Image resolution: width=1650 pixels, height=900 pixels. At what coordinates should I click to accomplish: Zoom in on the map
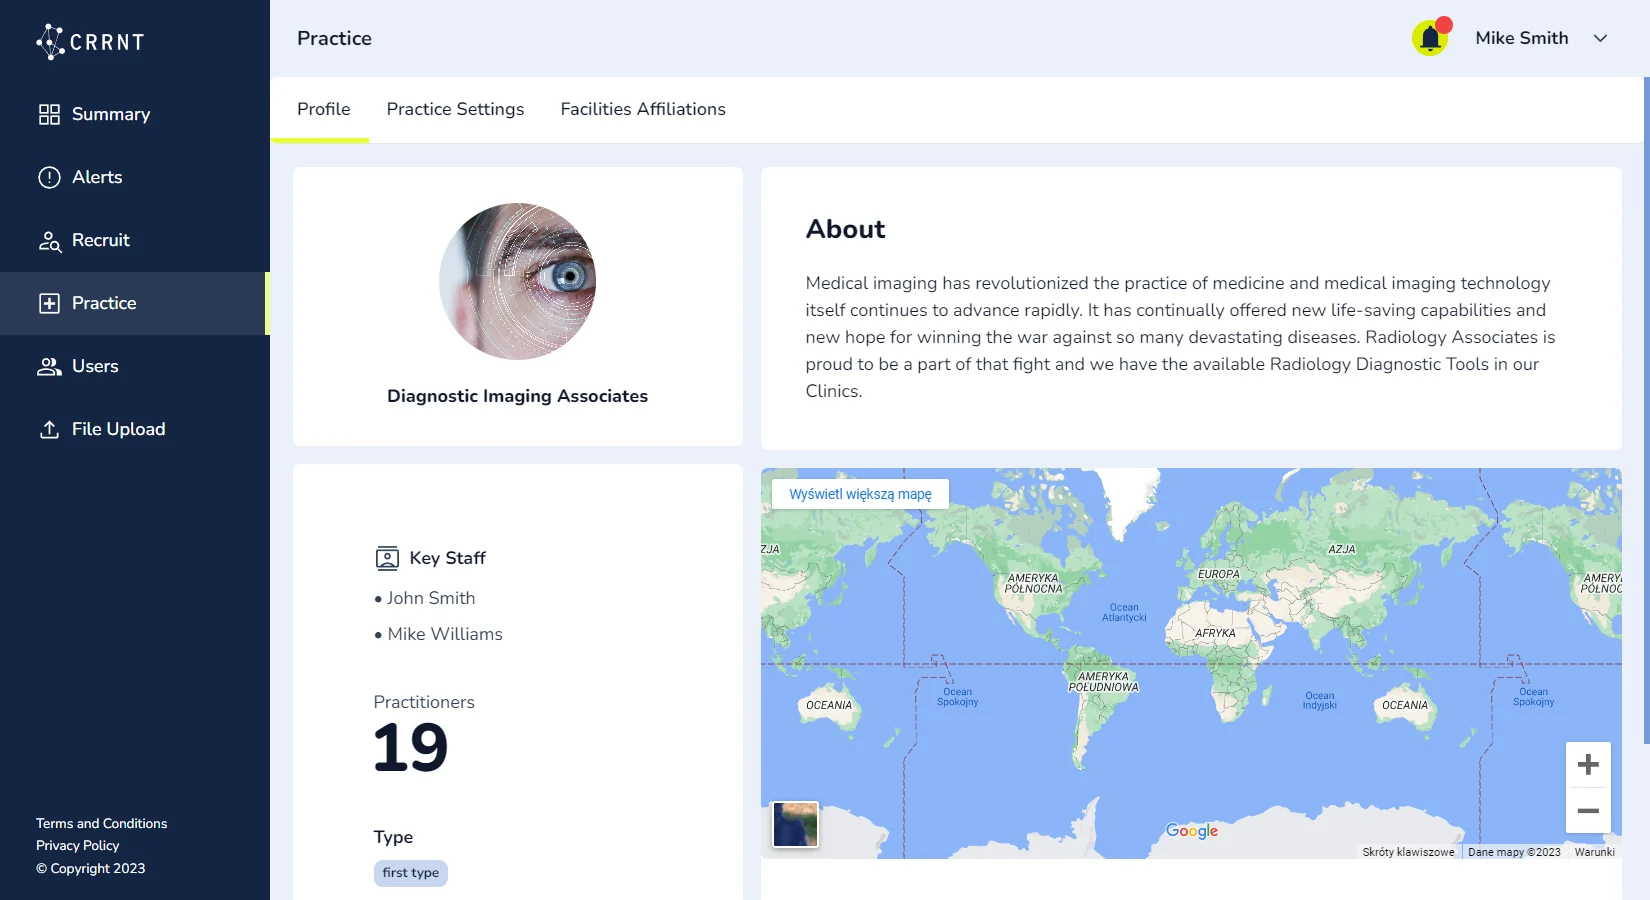tap(1588, 765)
